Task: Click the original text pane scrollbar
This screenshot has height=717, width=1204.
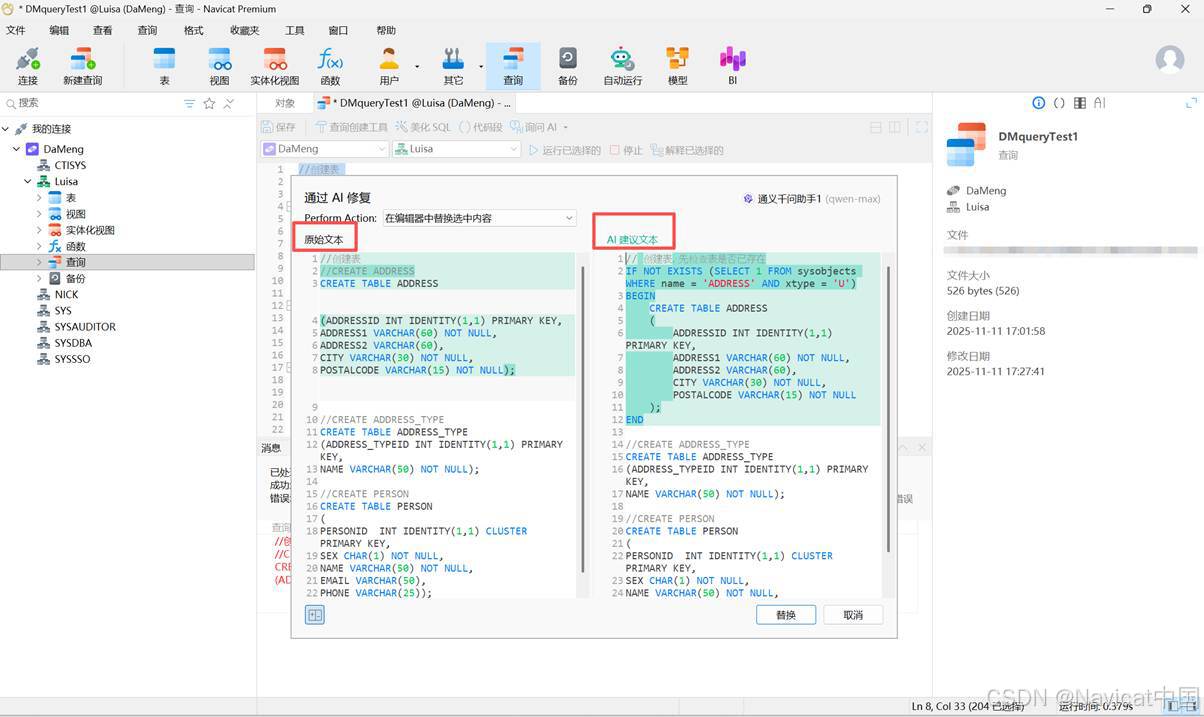Action: [582, 420]
